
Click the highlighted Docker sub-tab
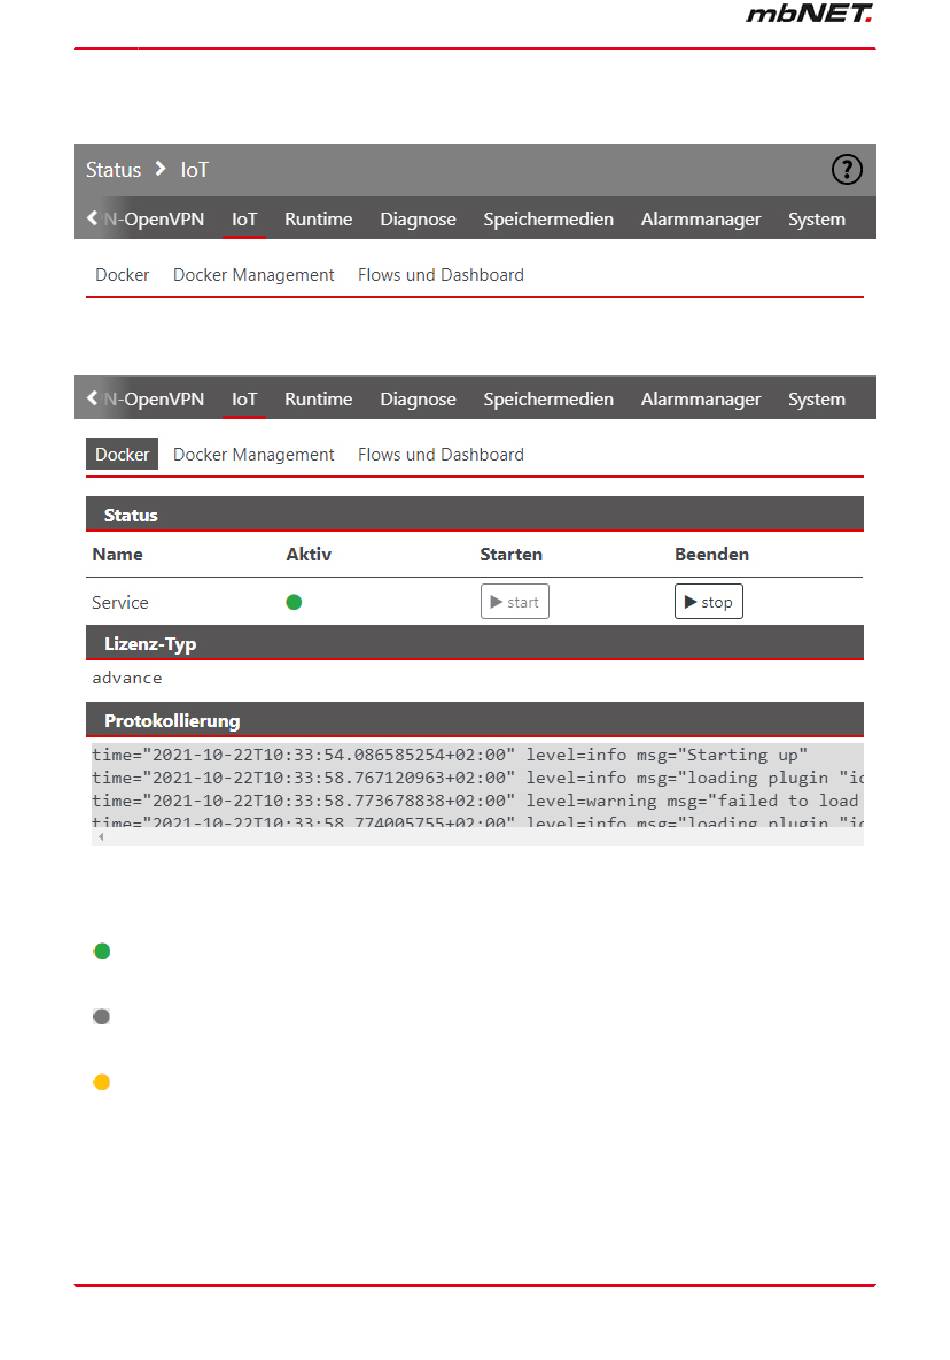coord(122,454)
